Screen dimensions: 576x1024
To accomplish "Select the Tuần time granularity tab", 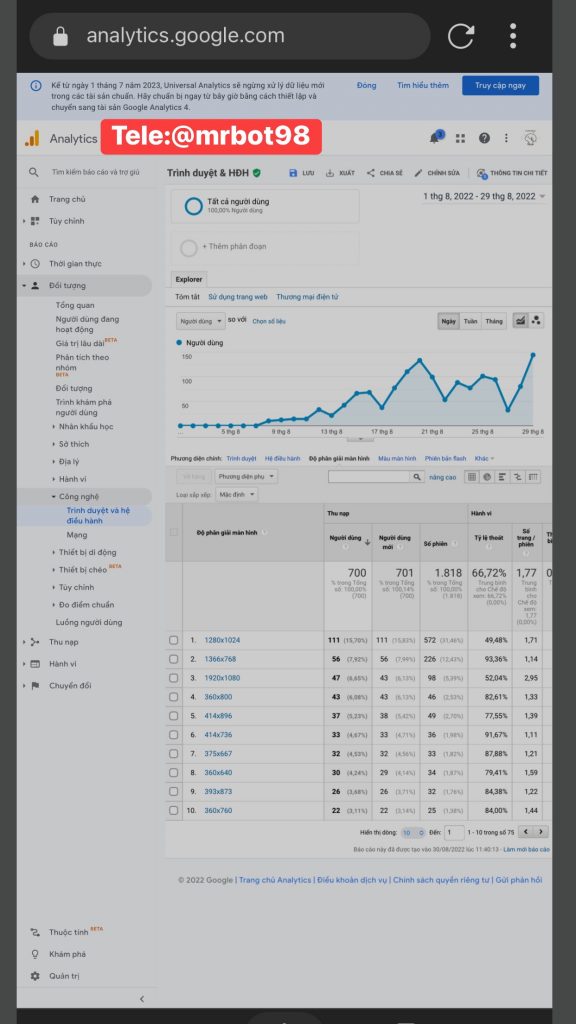I will point(470,321).
